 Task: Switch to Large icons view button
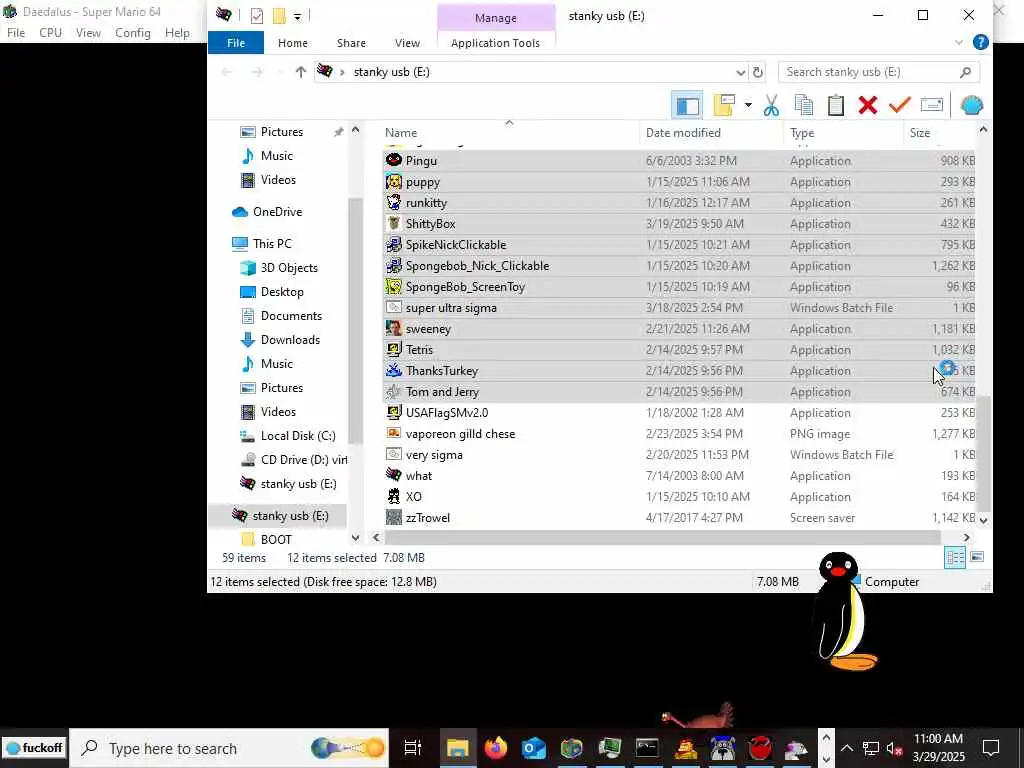977,557
